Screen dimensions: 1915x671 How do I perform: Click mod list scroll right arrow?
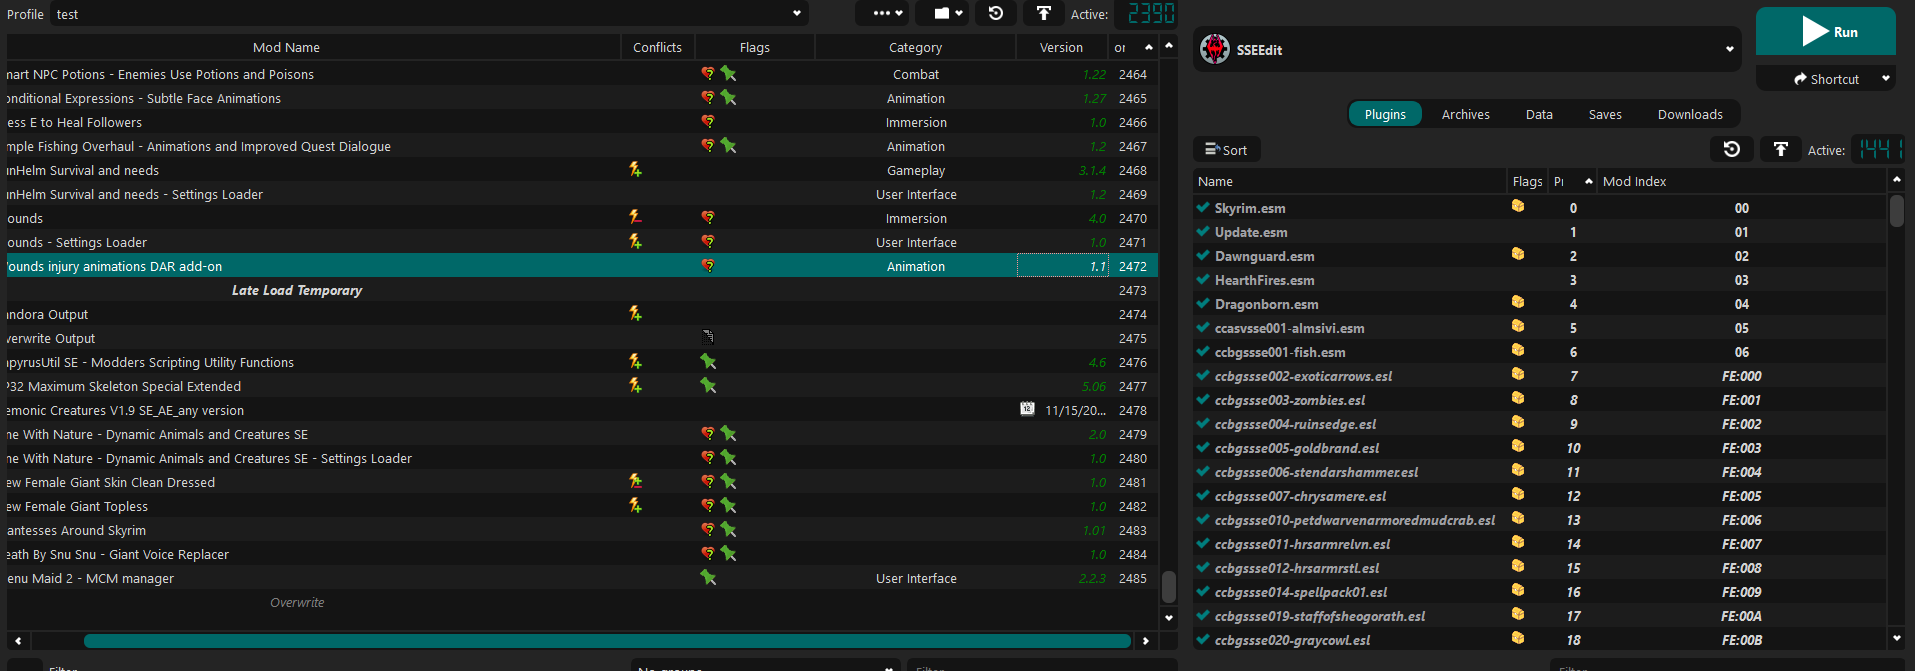[x=1146, y=641]
